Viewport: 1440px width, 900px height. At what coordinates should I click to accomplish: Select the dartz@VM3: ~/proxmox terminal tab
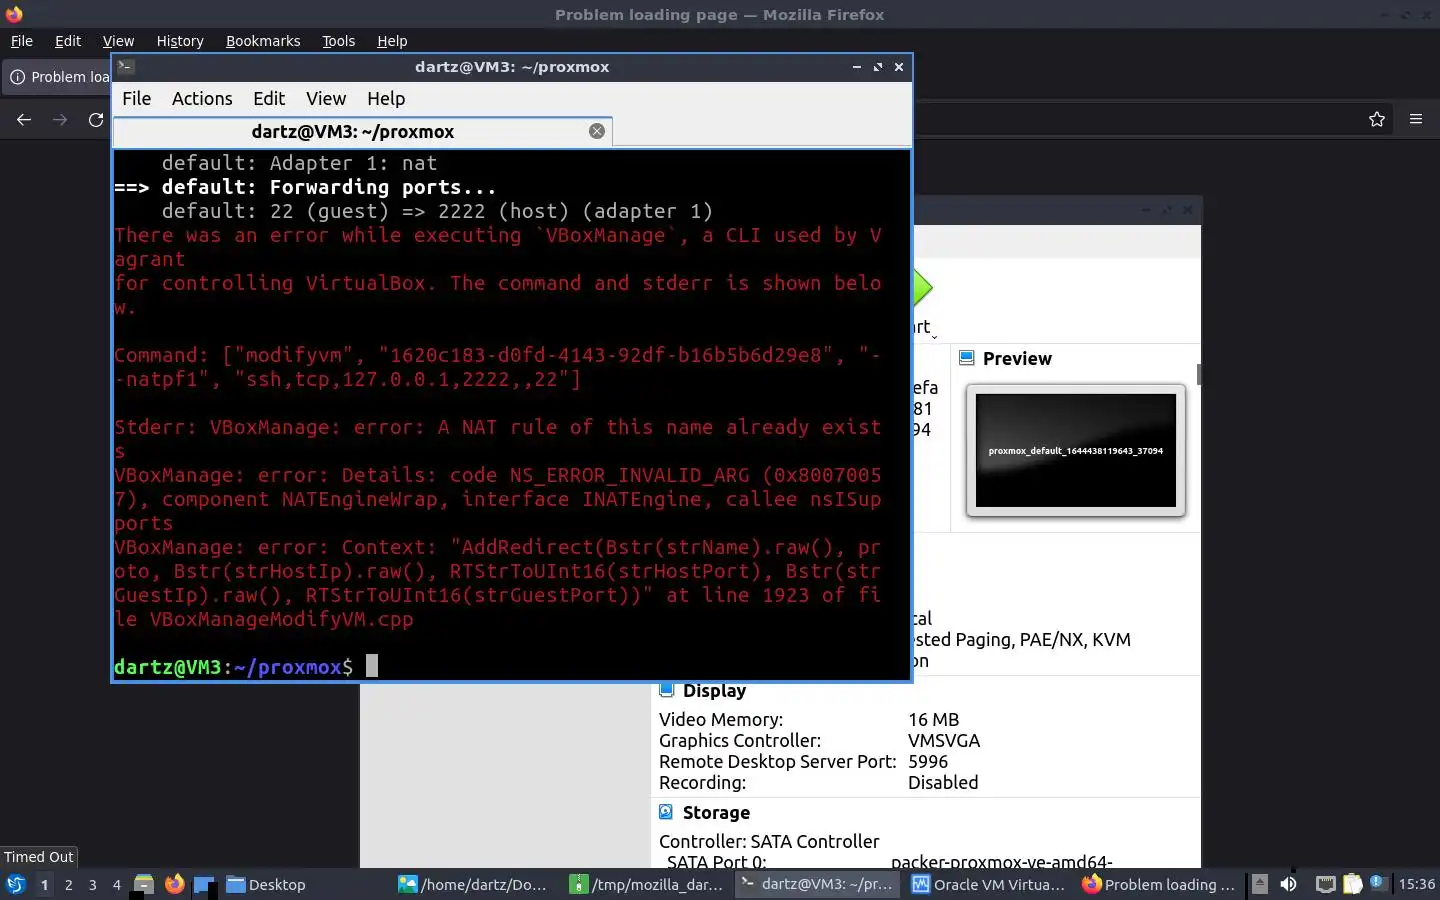click(x=353, y=131)
